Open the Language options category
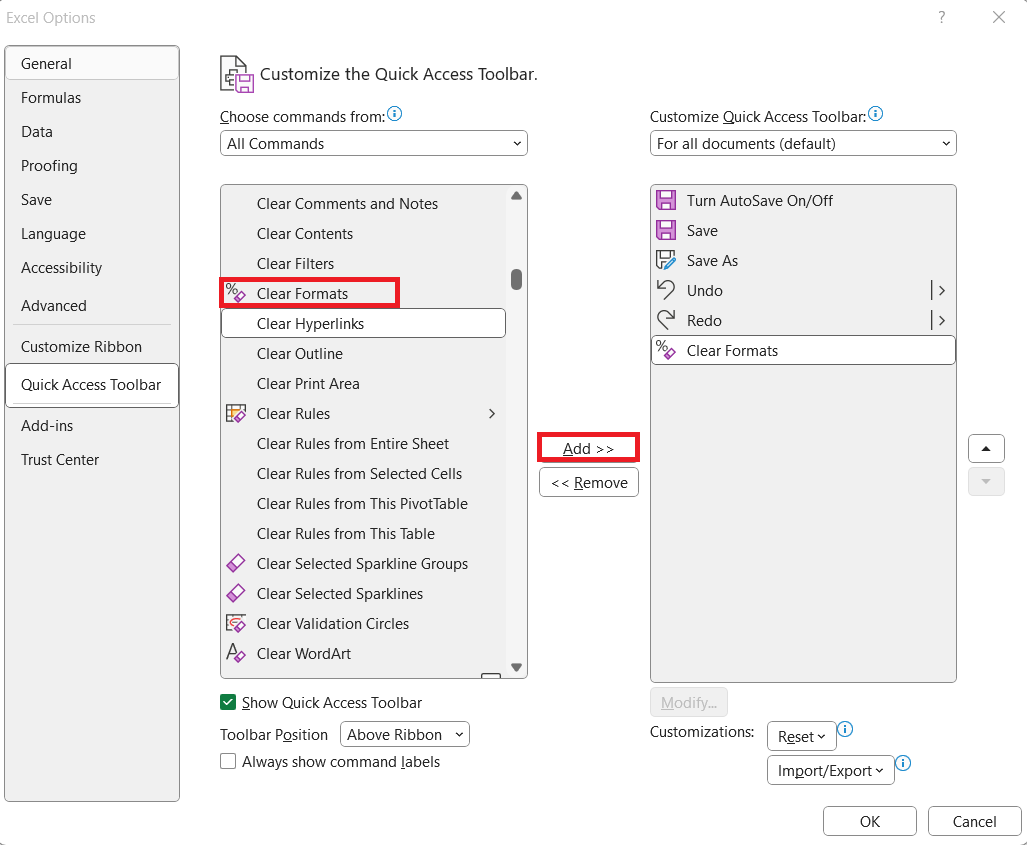1027x845 pixels. 92,234
